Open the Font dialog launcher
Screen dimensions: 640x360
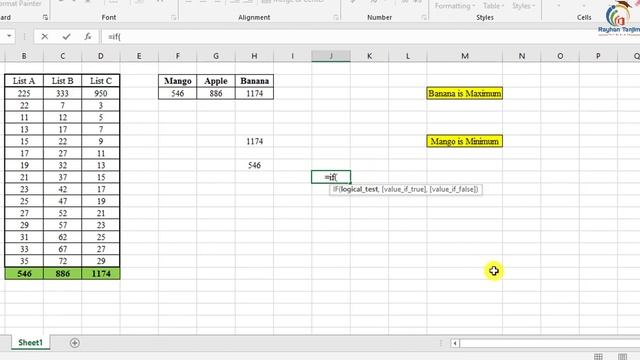pyautogui.click(x=173, y=18)
